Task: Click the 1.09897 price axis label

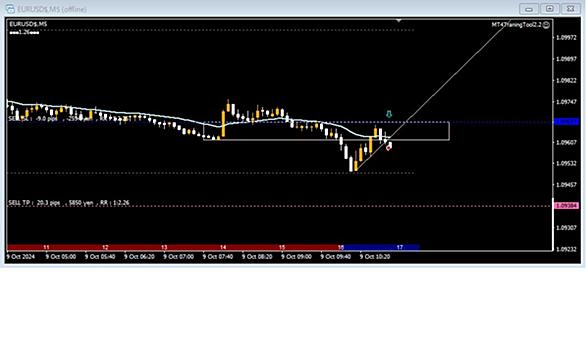Action: point(566,59)
